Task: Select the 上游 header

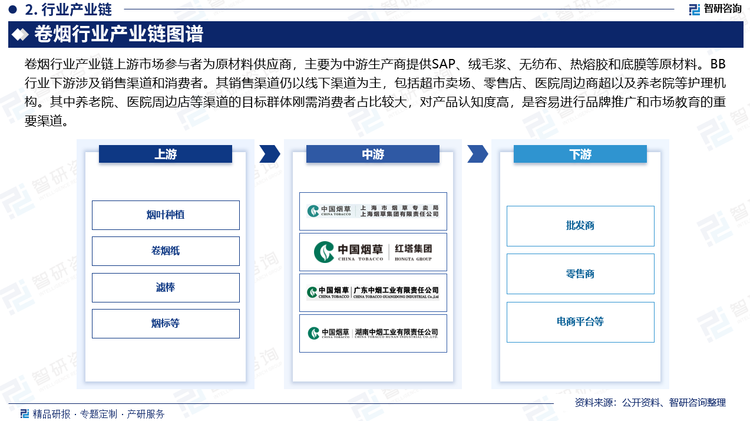Action: click(x=165, y=154)
